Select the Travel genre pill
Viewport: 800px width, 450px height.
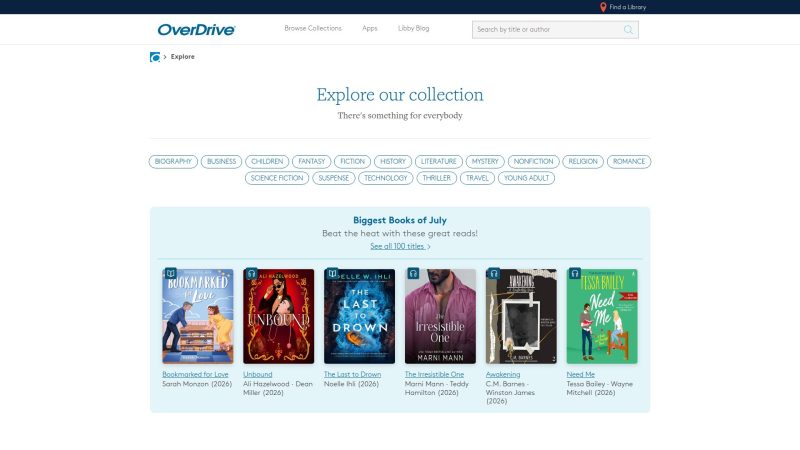(x=477, y=178)
